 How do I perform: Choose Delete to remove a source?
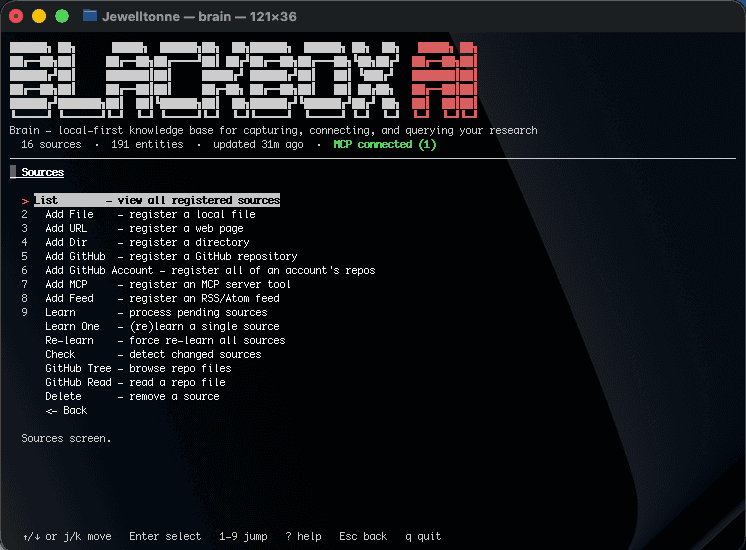coord(132,396)
